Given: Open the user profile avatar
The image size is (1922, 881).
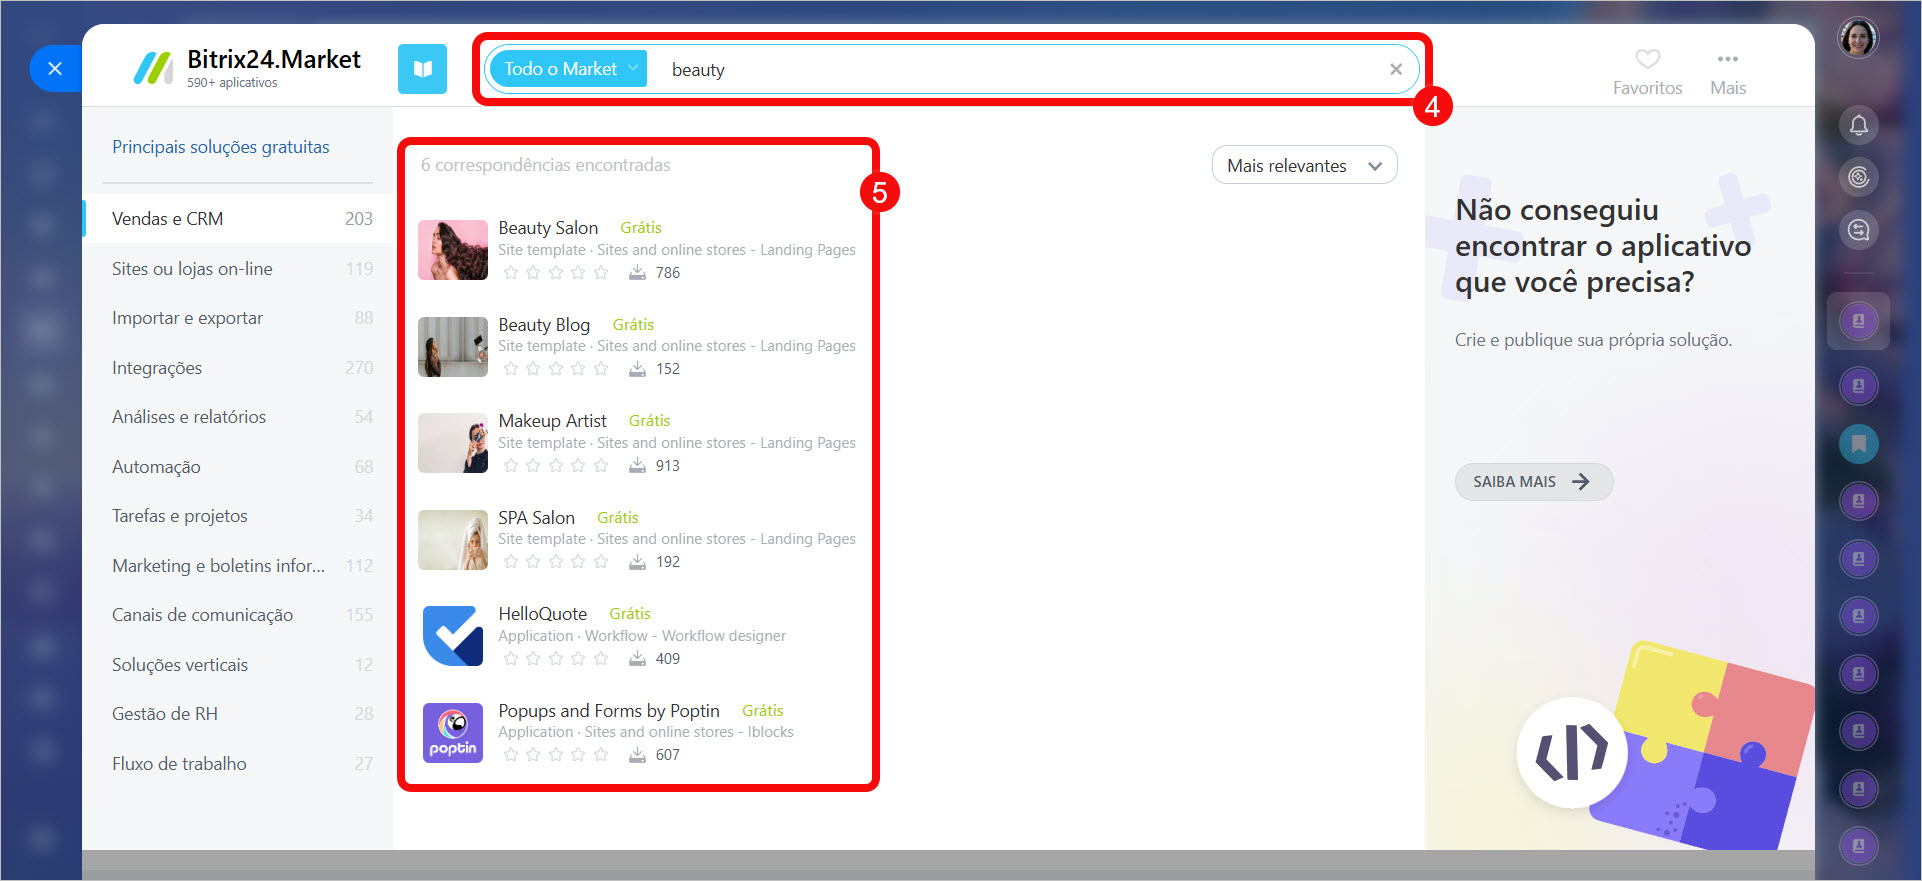Looking at the screenshot, I should pyautogui.click(x=1858, y=39).
